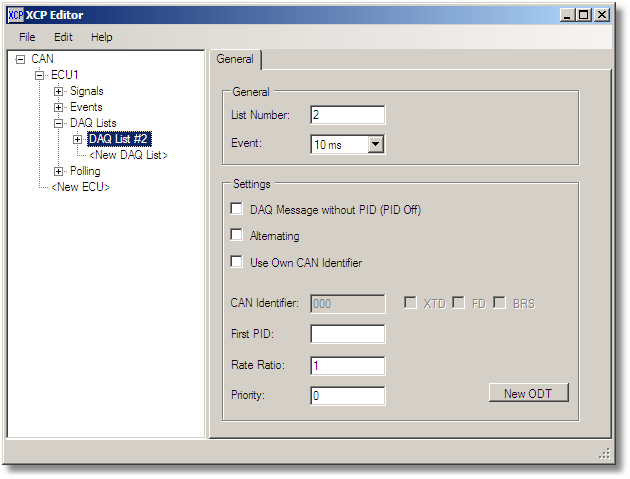Viewport: 630px width, 479px height.
Task: Enable DAQ Message without PID checkbox
Action: [237, 209]
